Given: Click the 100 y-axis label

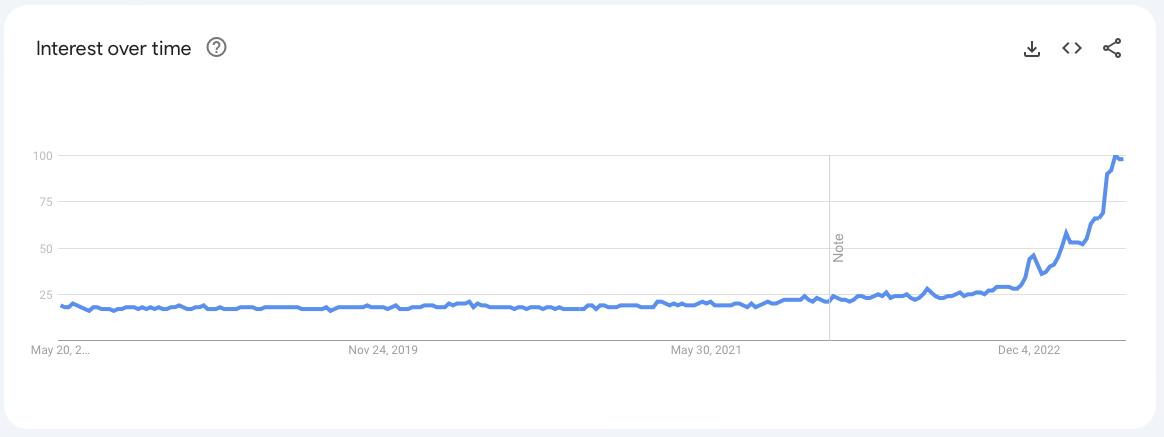Looking at the screenshot, I should [x=42, y=155].
